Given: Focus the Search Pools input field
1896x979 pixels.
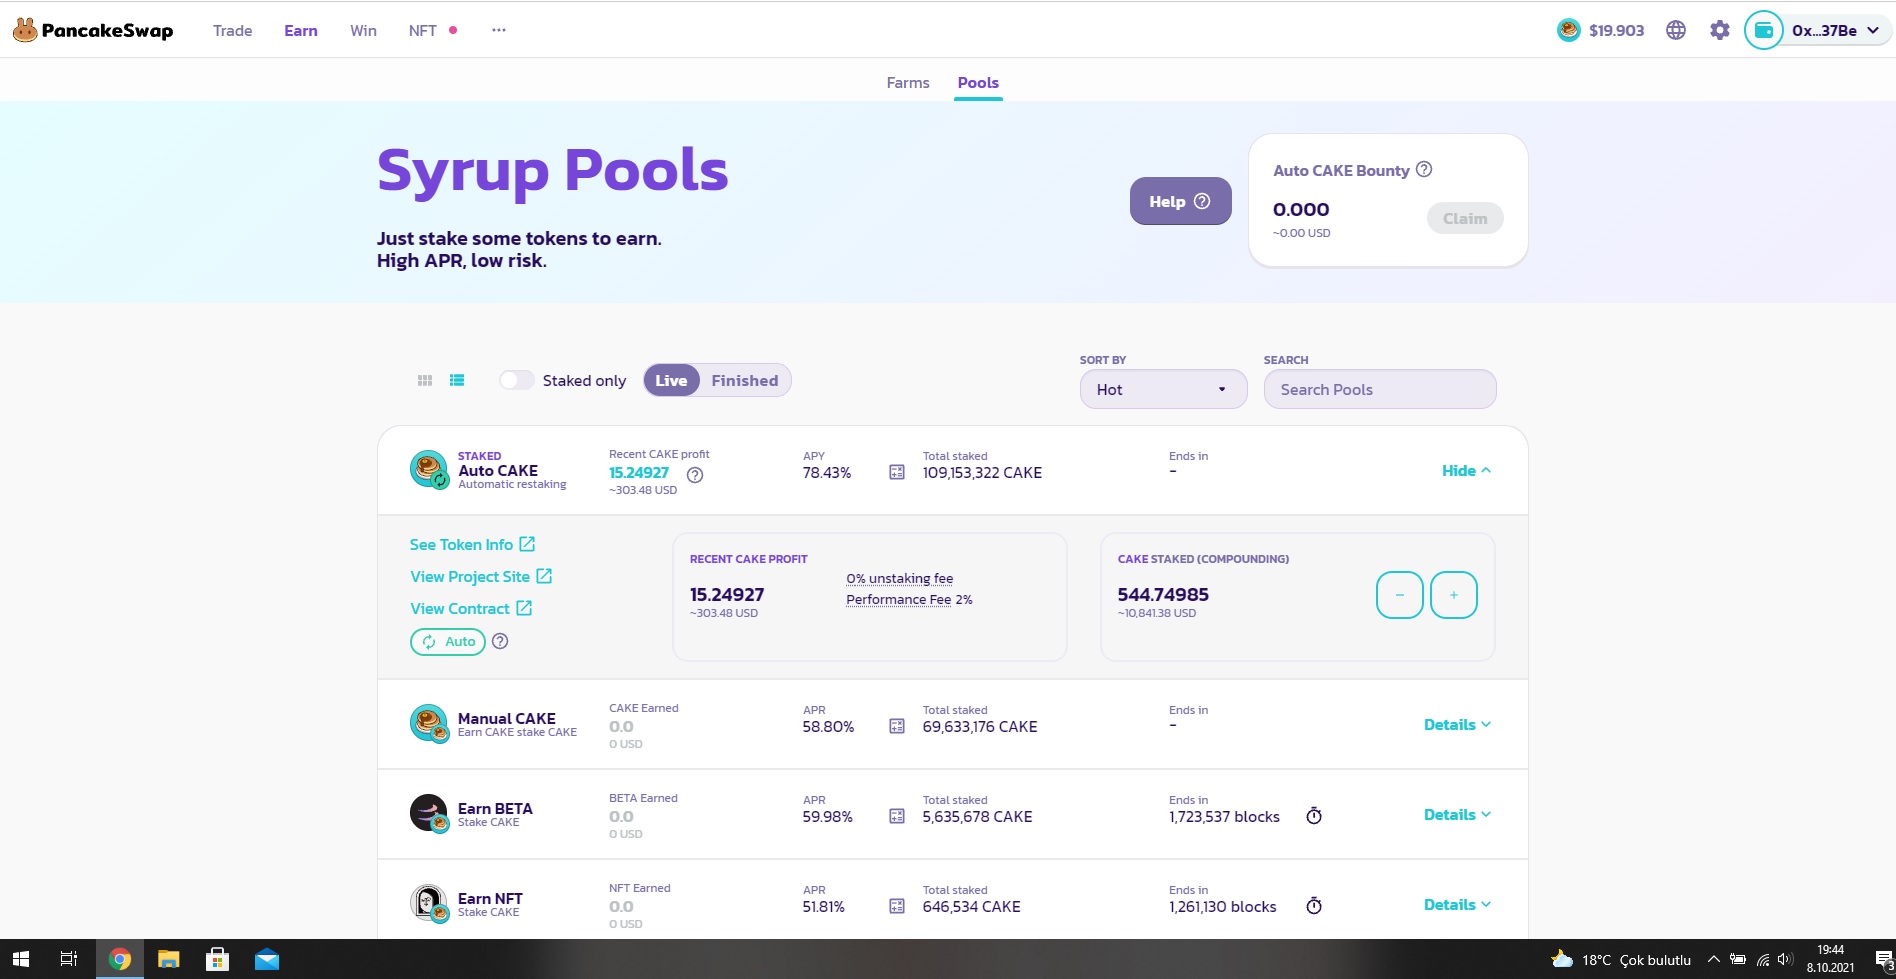Looking at the screenshot, I should [1380, 389].
